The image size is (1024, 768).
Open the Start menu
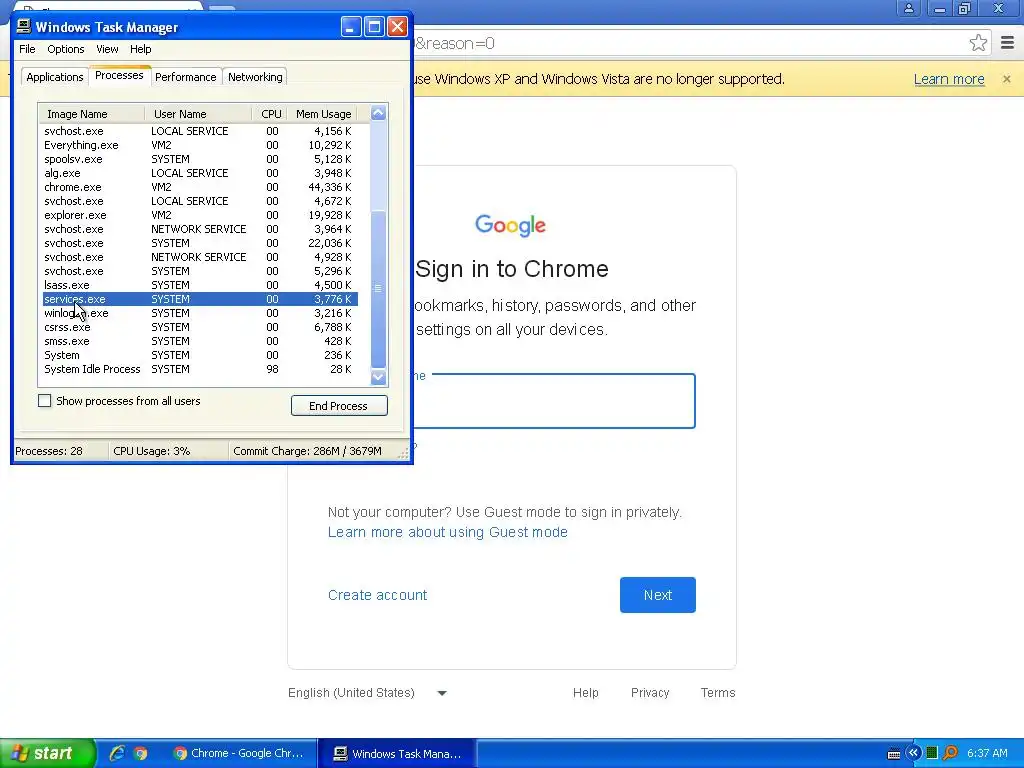[x=48, y=753]
